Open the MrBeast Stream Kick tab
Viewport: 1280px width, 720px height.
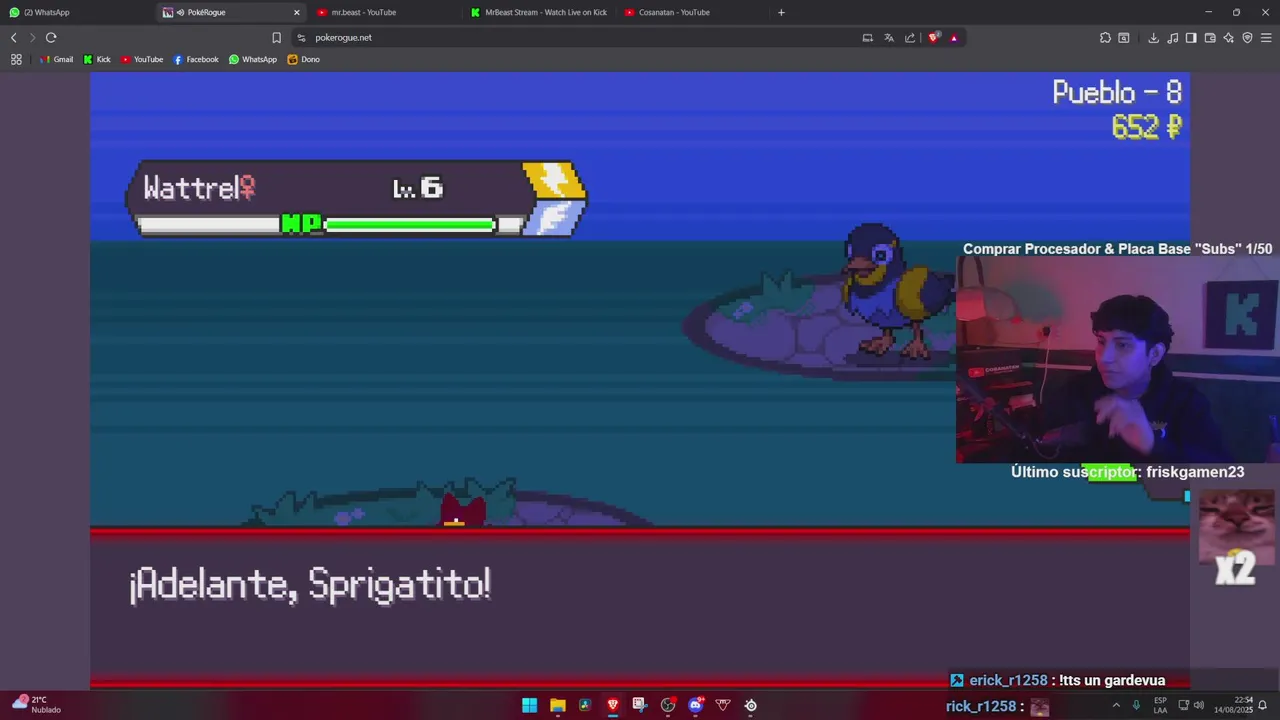pos(539,12)
